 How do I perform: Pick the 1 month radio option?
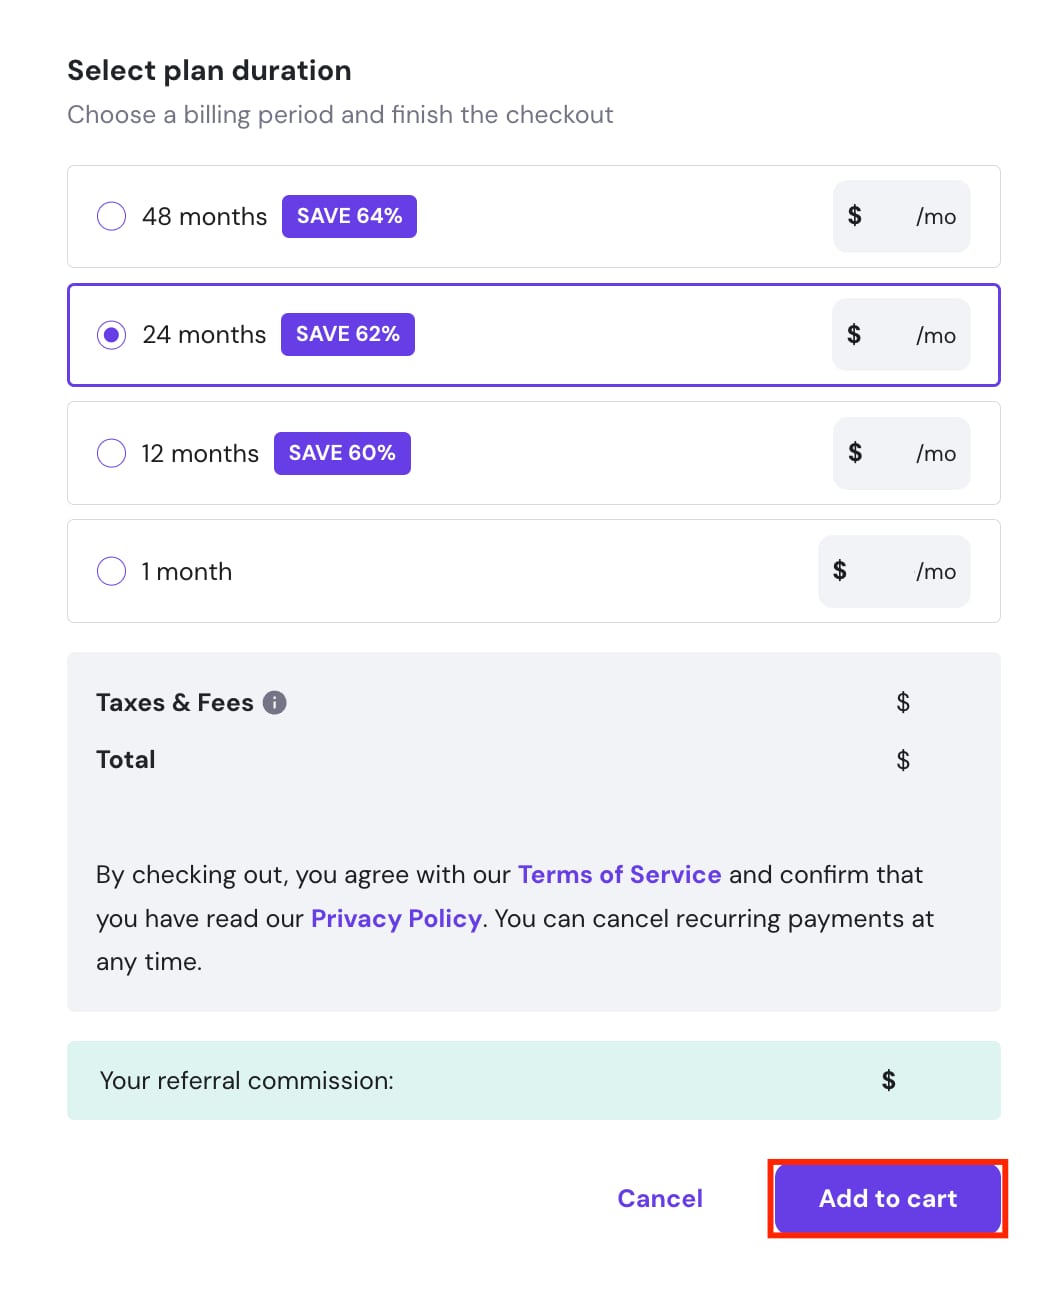tap(111, 571)
